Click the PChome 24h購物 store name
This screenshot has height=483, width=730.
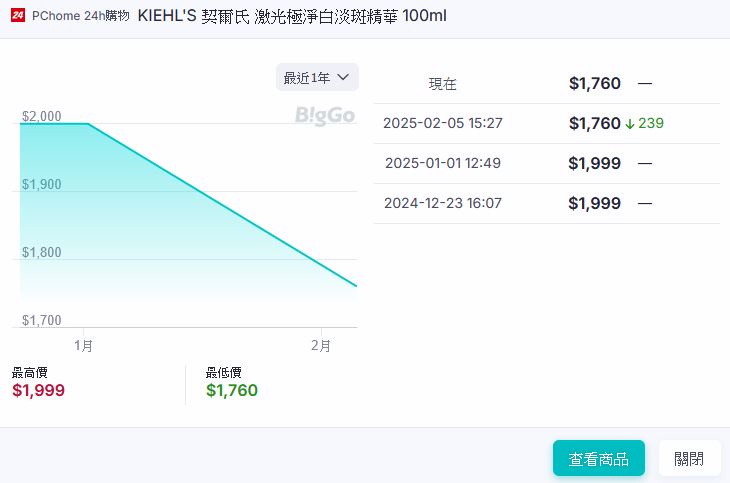point(81,16)
